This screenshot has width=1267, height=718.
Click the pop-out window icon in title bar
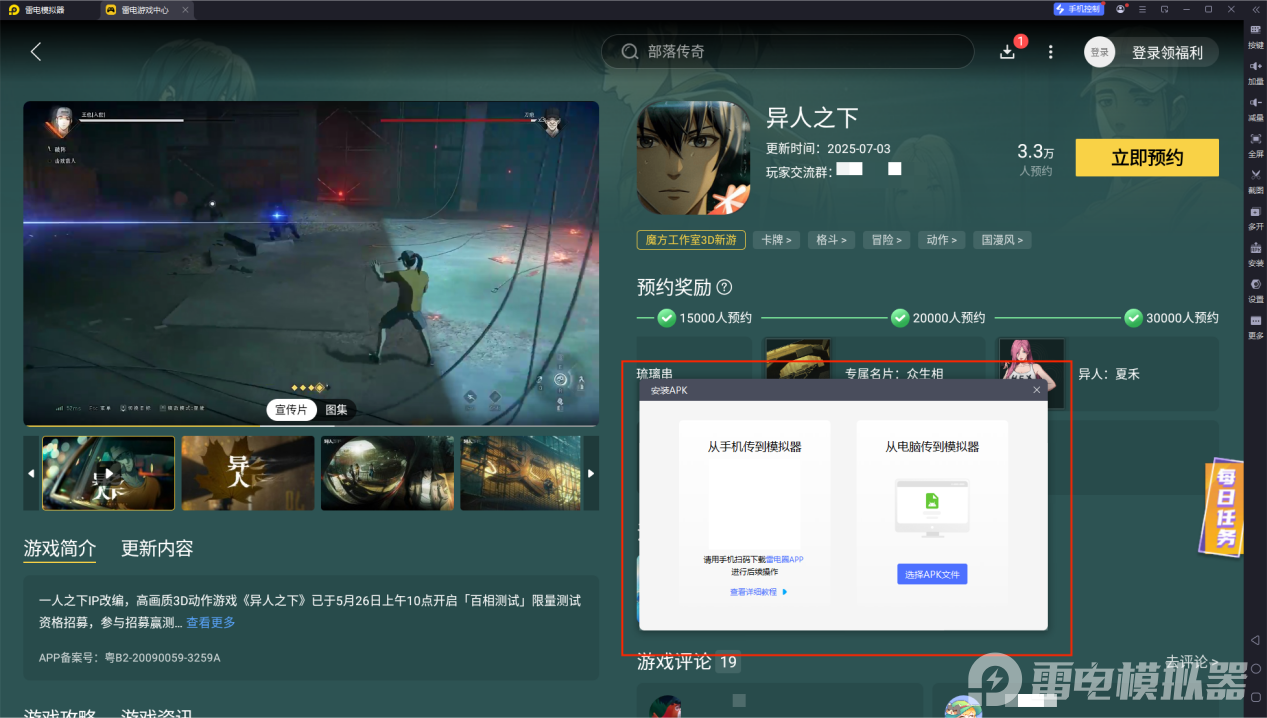[x=1164, y=9]
